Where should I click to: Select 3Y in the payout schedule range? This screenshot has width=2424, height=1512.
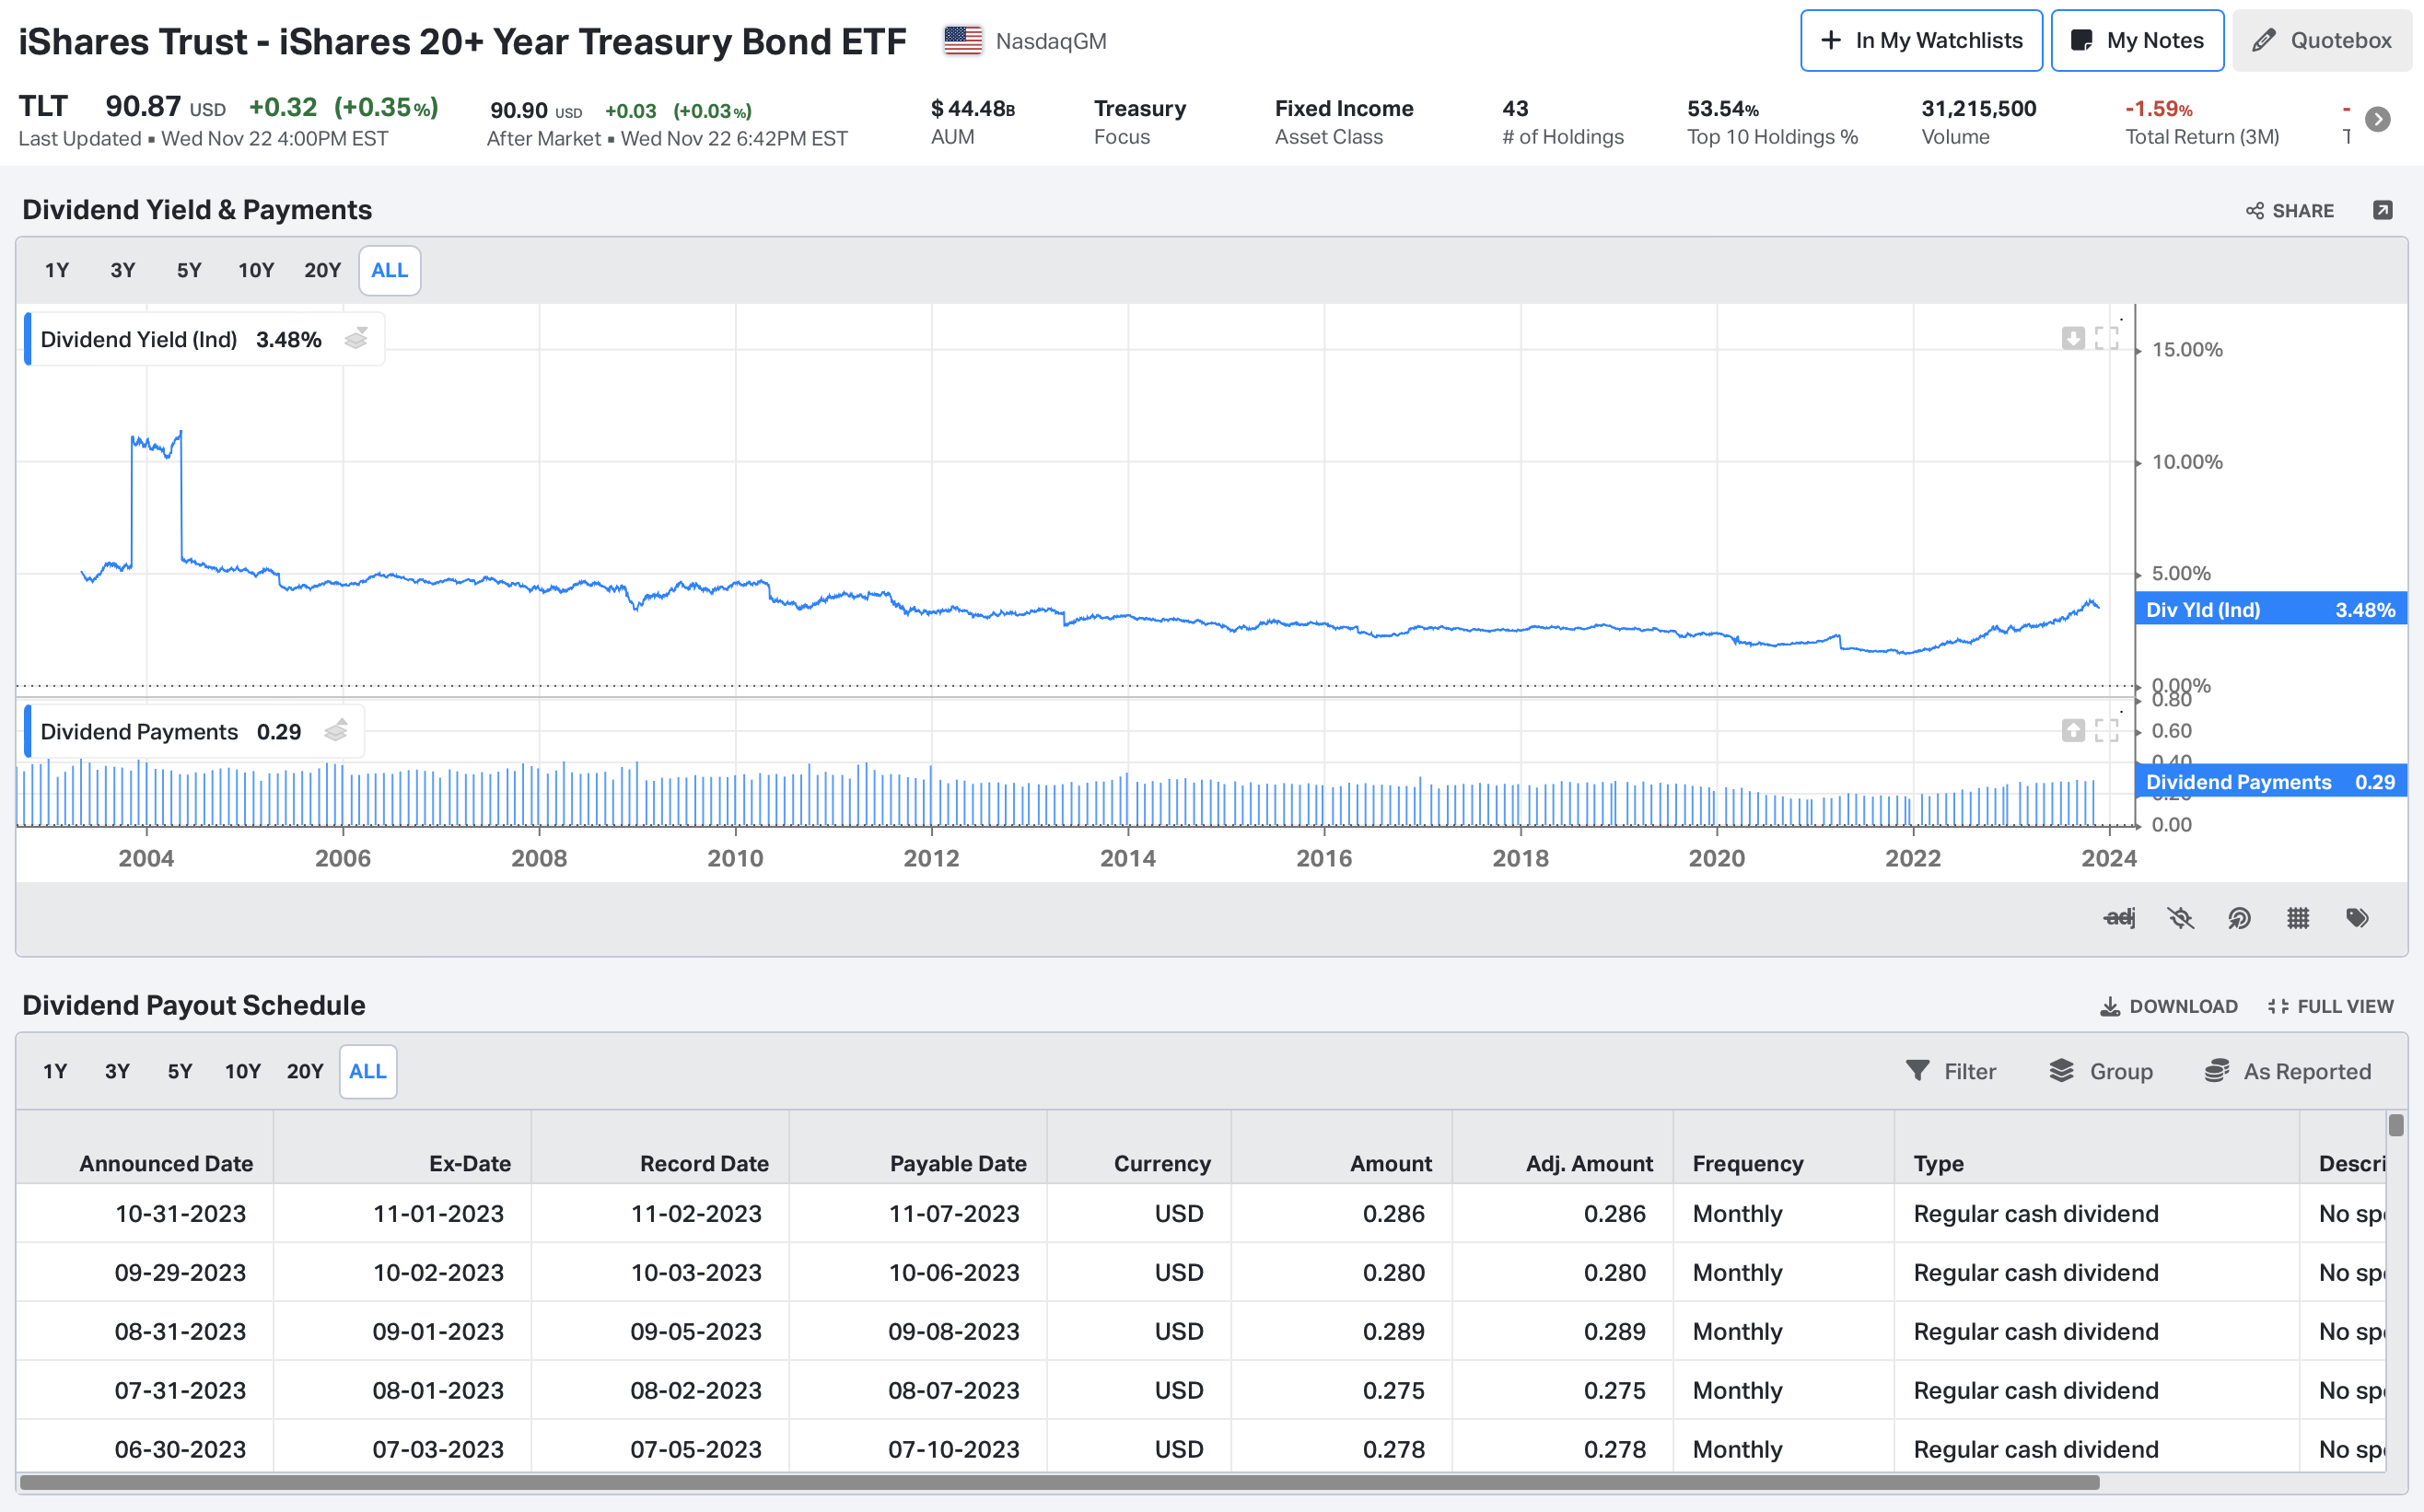click(117, 1071)
